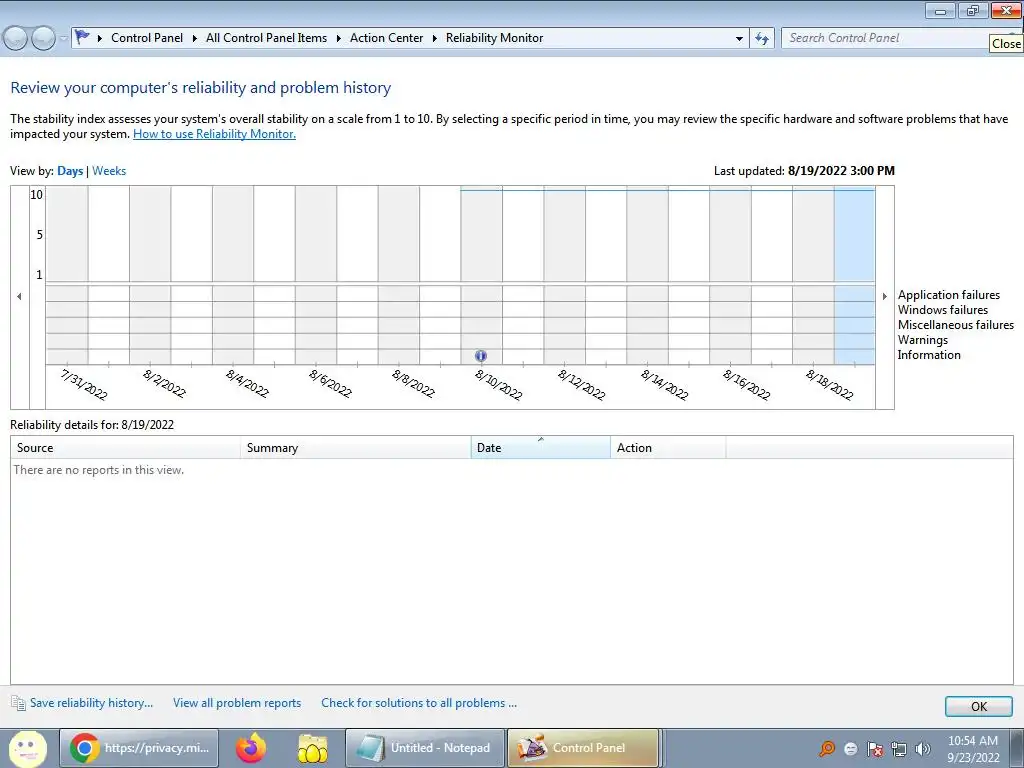Open the folder icon on taskbar
Screen dimensions: 1024x768
pos(312,748)
